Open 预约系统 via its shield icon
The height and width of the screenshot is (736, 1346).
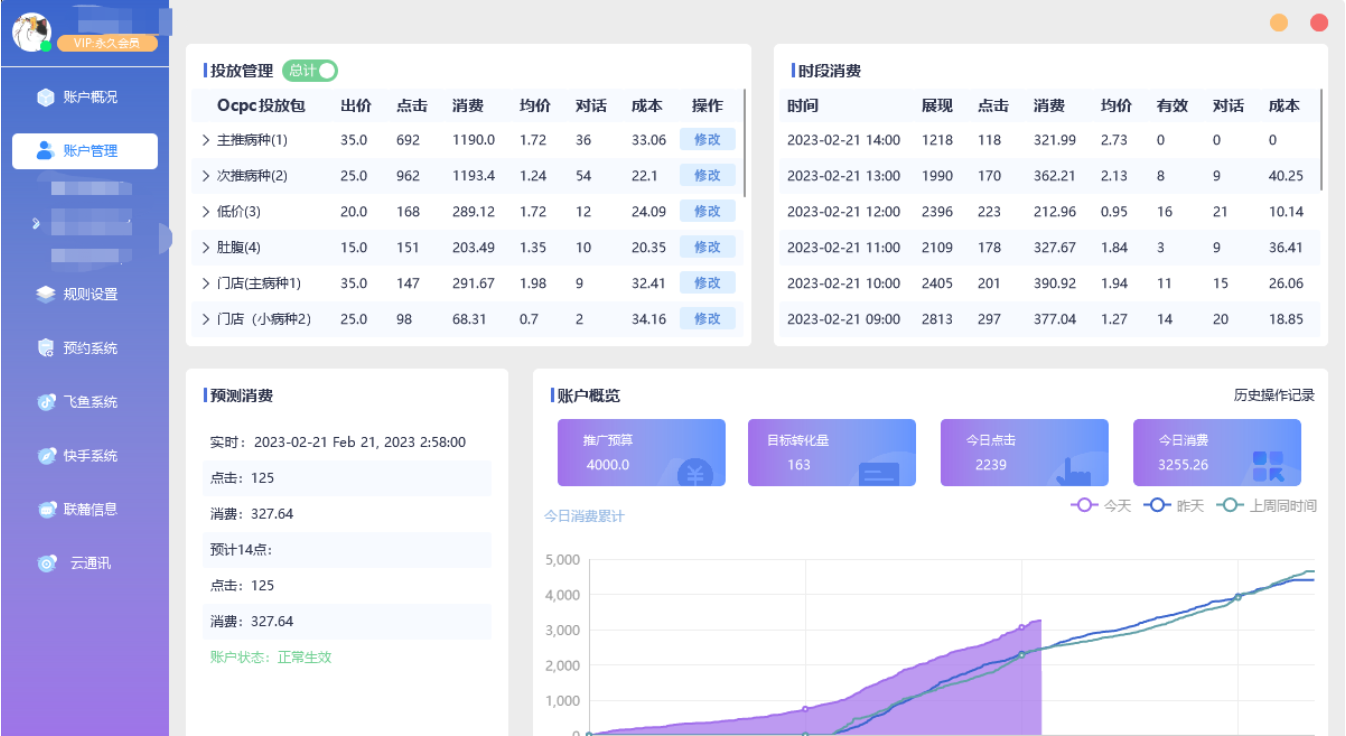pyautogui.click(x=46, y=348)
